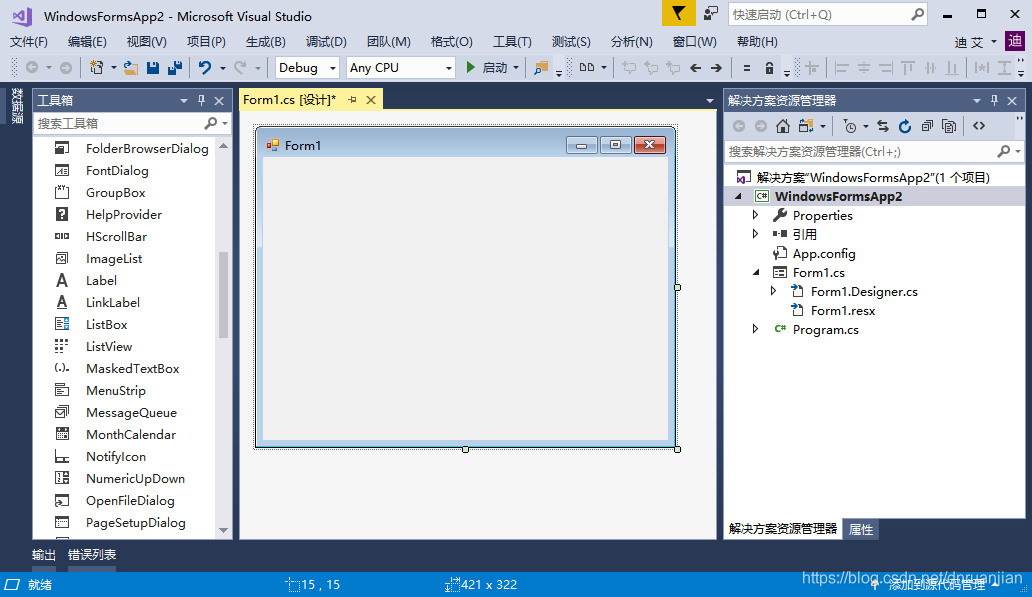The width and height of the screenshot is (1032, 597).
Task: Click the notification flag icon in title bar
Action: (x=679, y=14)
